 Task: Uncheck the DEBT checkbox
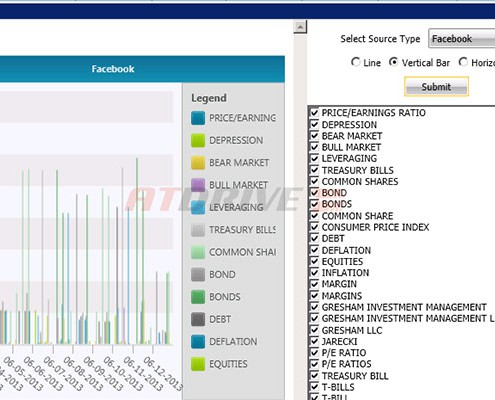[314, 238]
